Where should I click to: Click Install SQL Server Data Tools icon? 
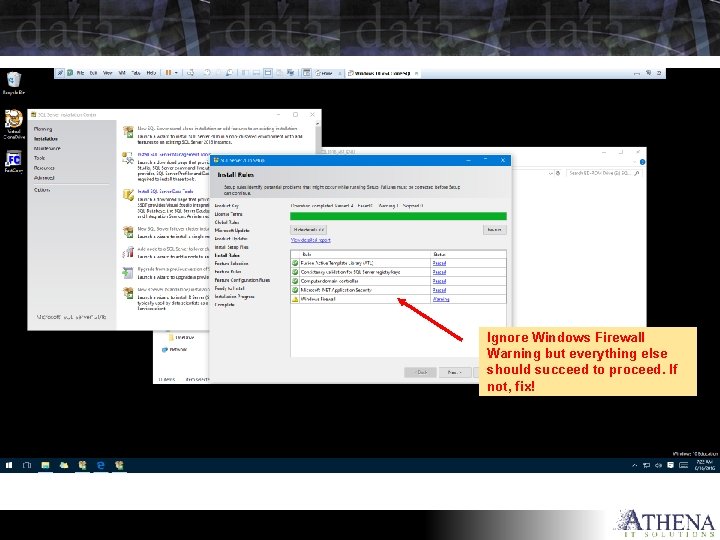point(128,194)
